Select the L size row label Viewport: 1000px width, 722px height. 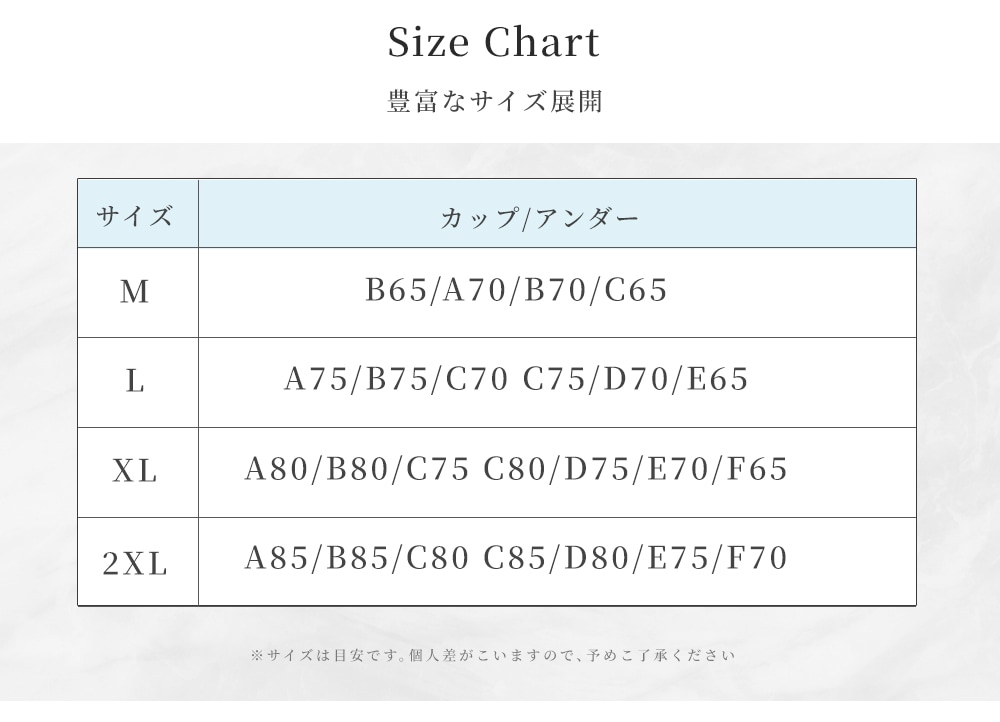pos(135,381)
